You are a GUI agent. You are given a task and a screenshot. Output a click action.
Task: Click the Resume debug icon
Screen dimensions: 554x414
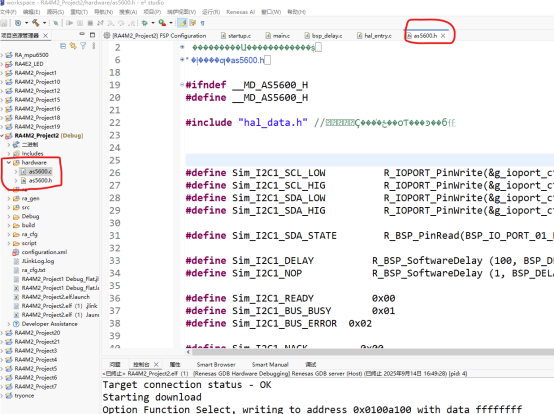pyautogui.click(x=69, y=23)
